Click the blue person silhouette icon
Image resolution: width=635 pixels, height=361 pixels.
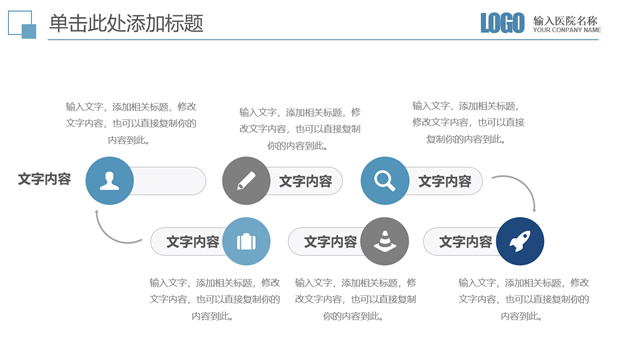[109, 181]
